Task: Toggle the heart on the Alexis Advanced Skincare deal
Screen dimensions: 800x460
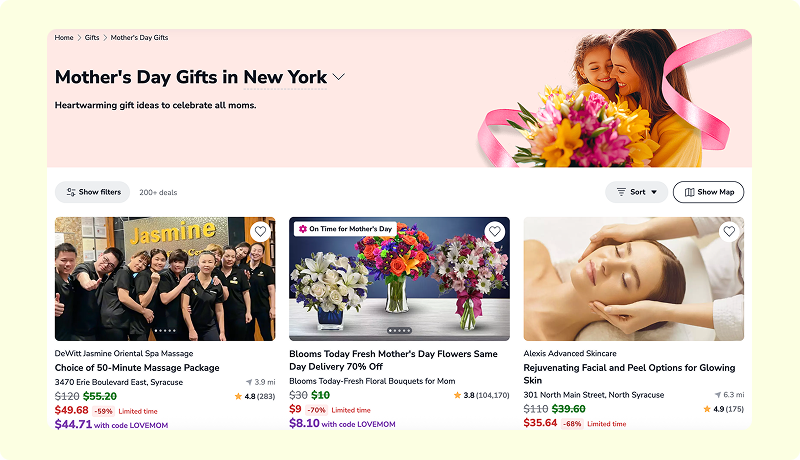Action: tap(729, 231)
